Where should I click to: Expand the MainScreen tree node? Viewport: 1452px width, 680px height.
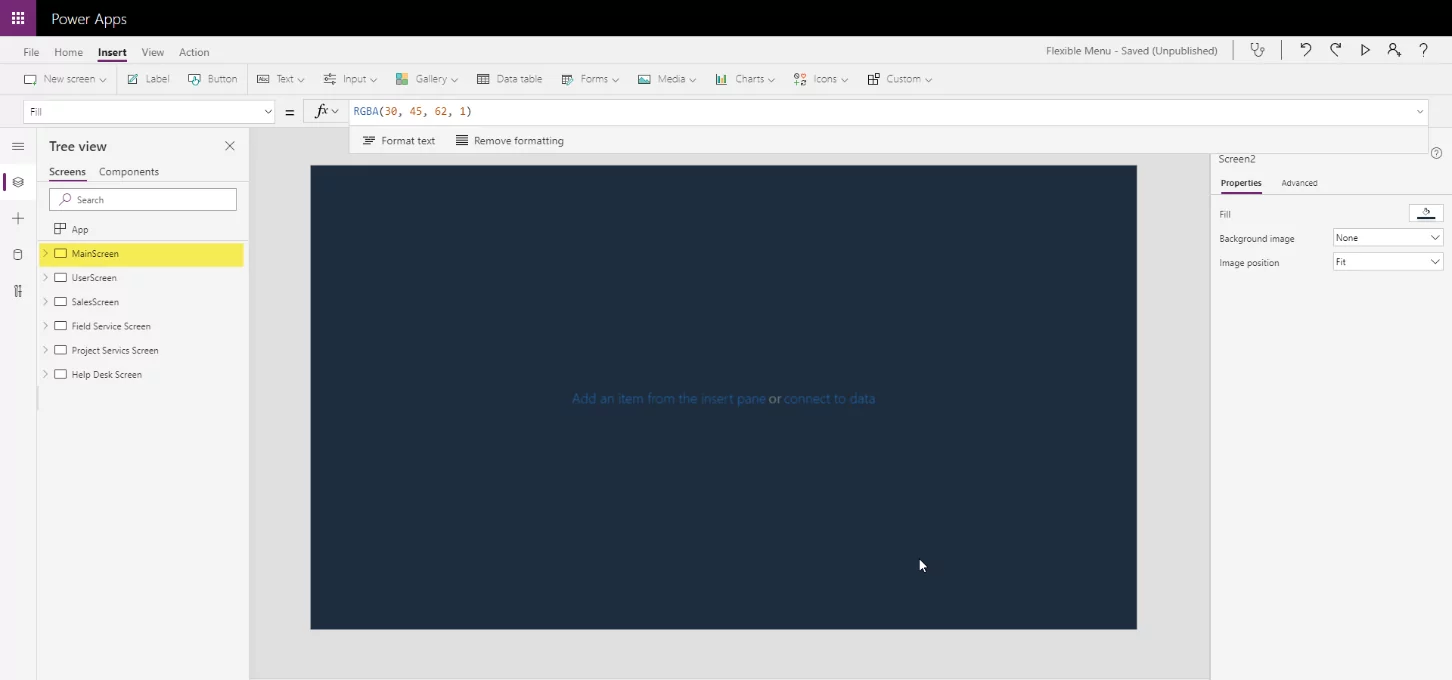point(45,254)
